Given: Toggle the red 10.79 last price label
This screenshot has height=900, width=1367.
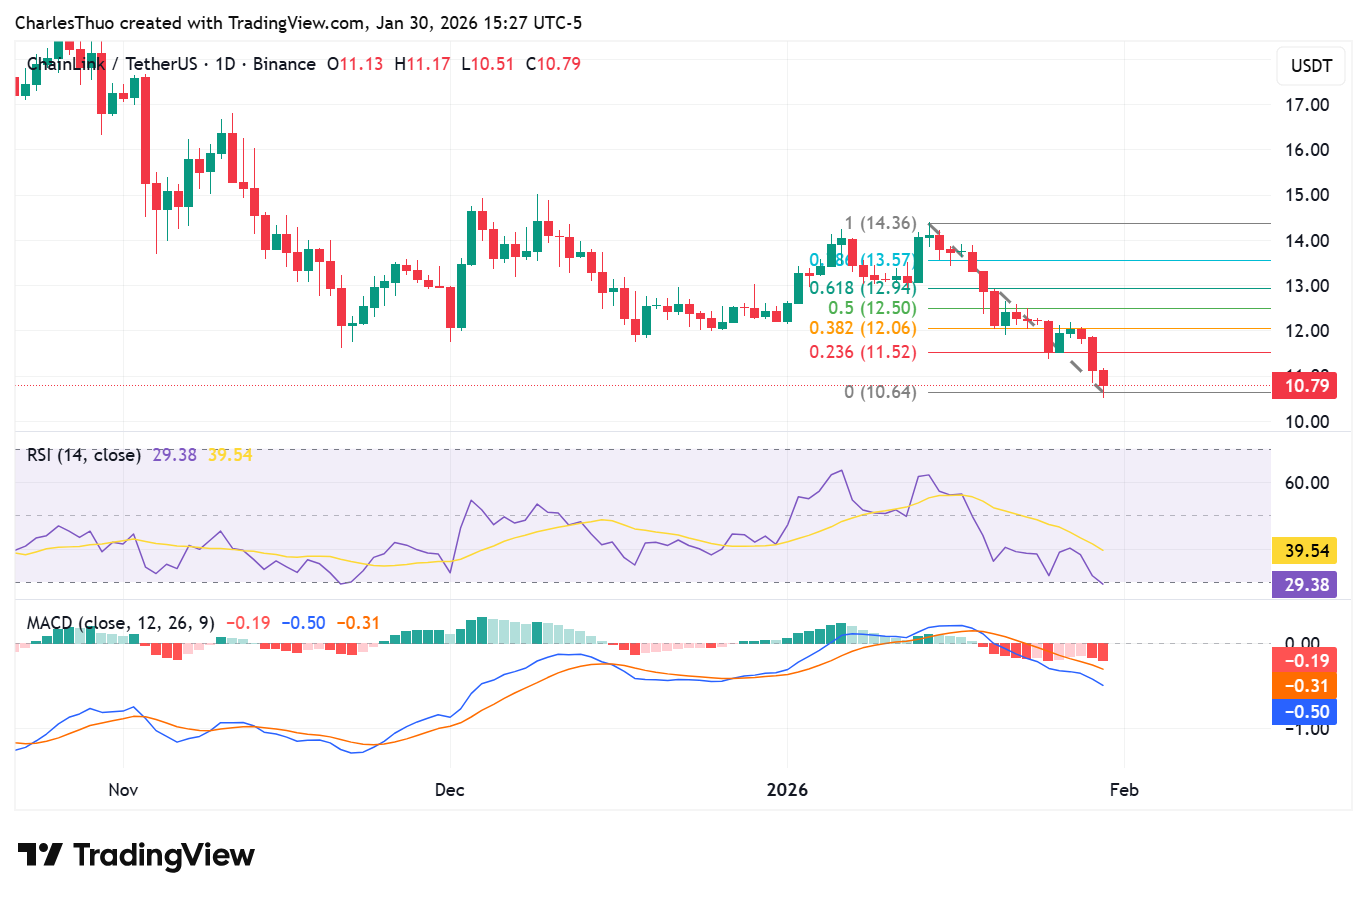Looking at the screenshot, I should (x=1305, y=385).
